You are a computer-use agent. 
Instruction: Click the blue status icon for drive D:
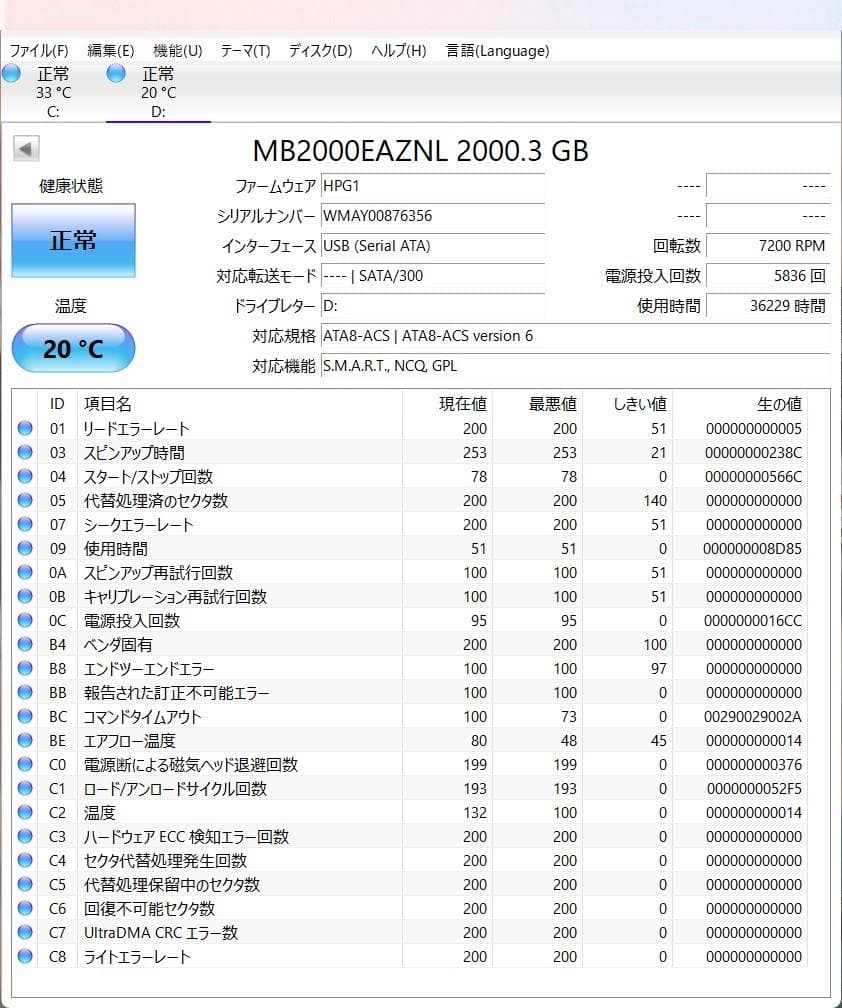[x=116, y=73]
